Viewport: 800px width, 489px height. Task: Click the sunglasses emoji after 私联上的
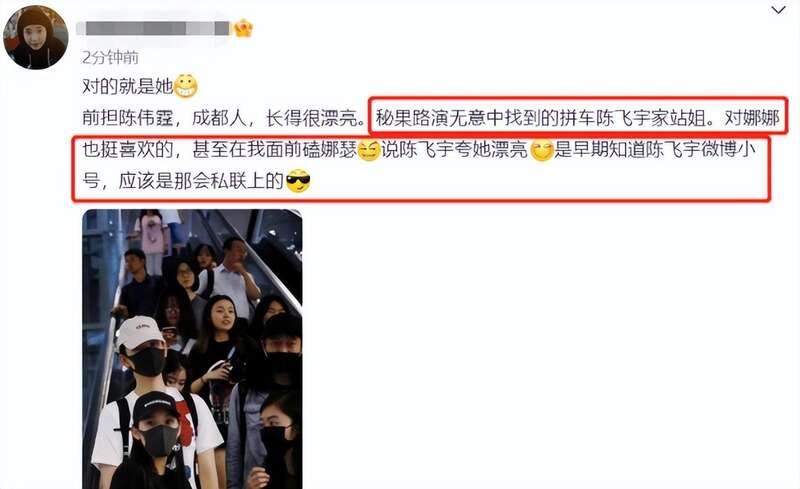click(298, 181)
